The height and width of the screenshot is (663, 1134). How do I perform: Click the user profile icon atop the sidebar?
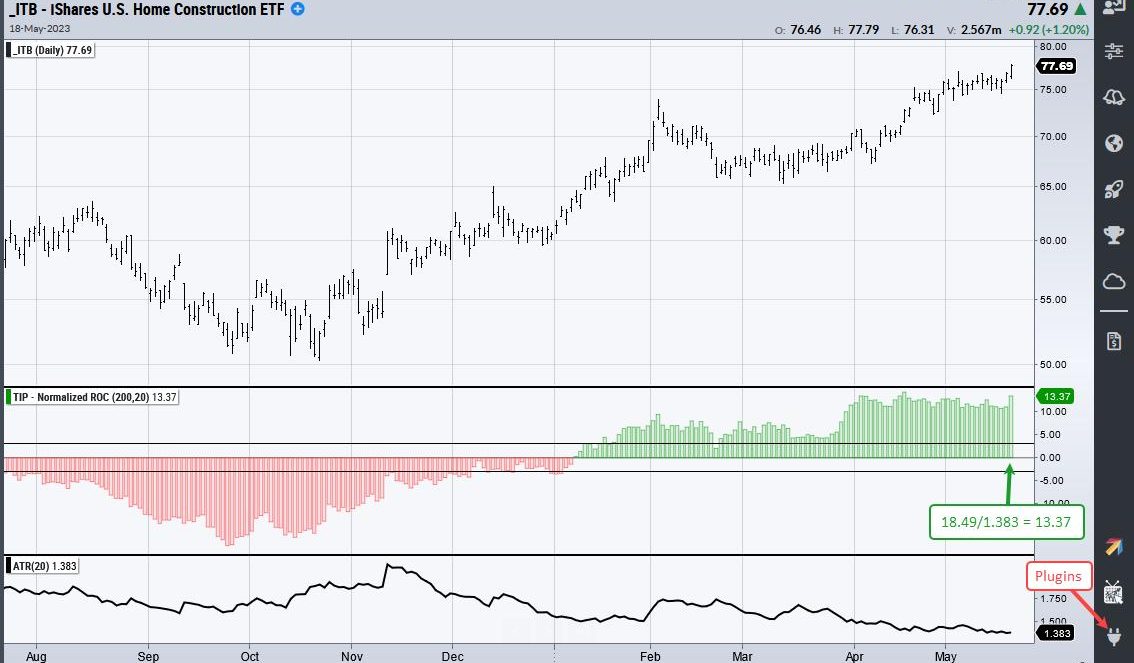(1114, 7)
